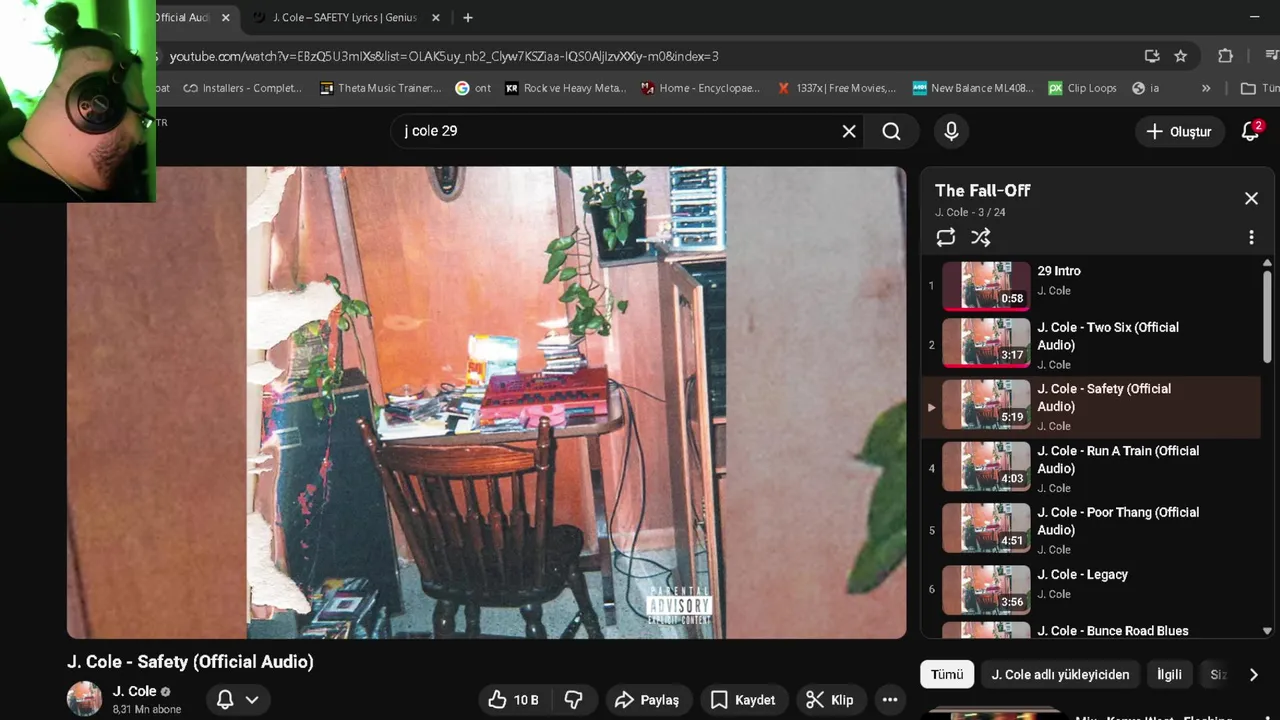
Task: Open Home - Encyclopae... bookmark
Action: 701,88
